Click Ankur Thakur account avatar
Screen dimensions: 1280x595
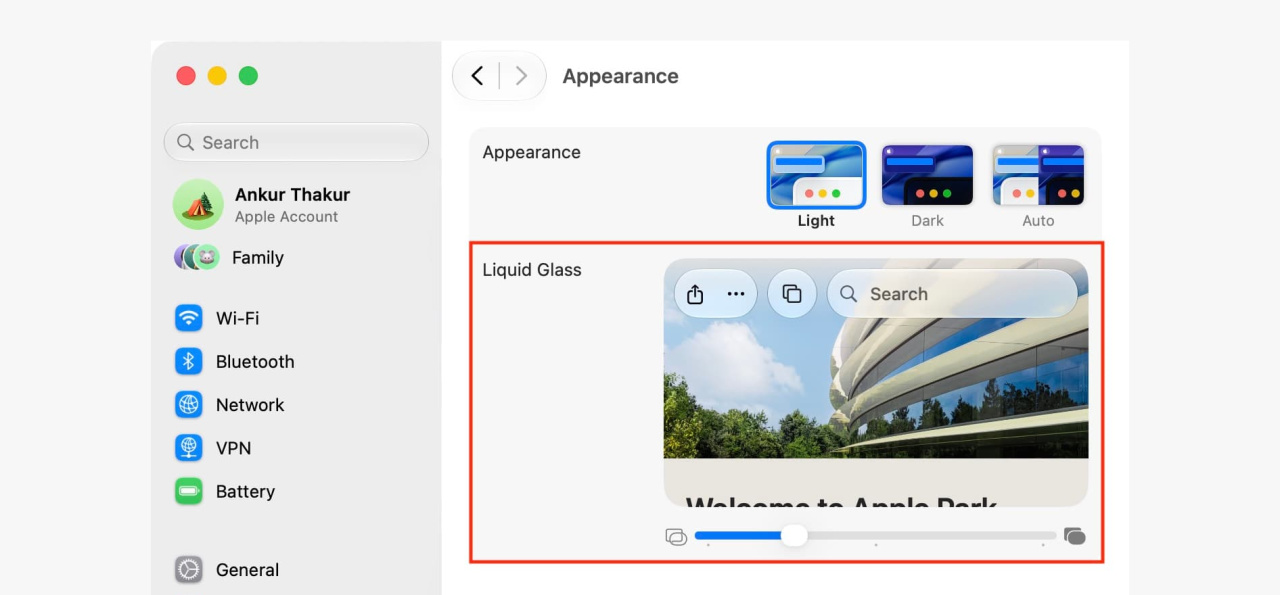[197, 204]
